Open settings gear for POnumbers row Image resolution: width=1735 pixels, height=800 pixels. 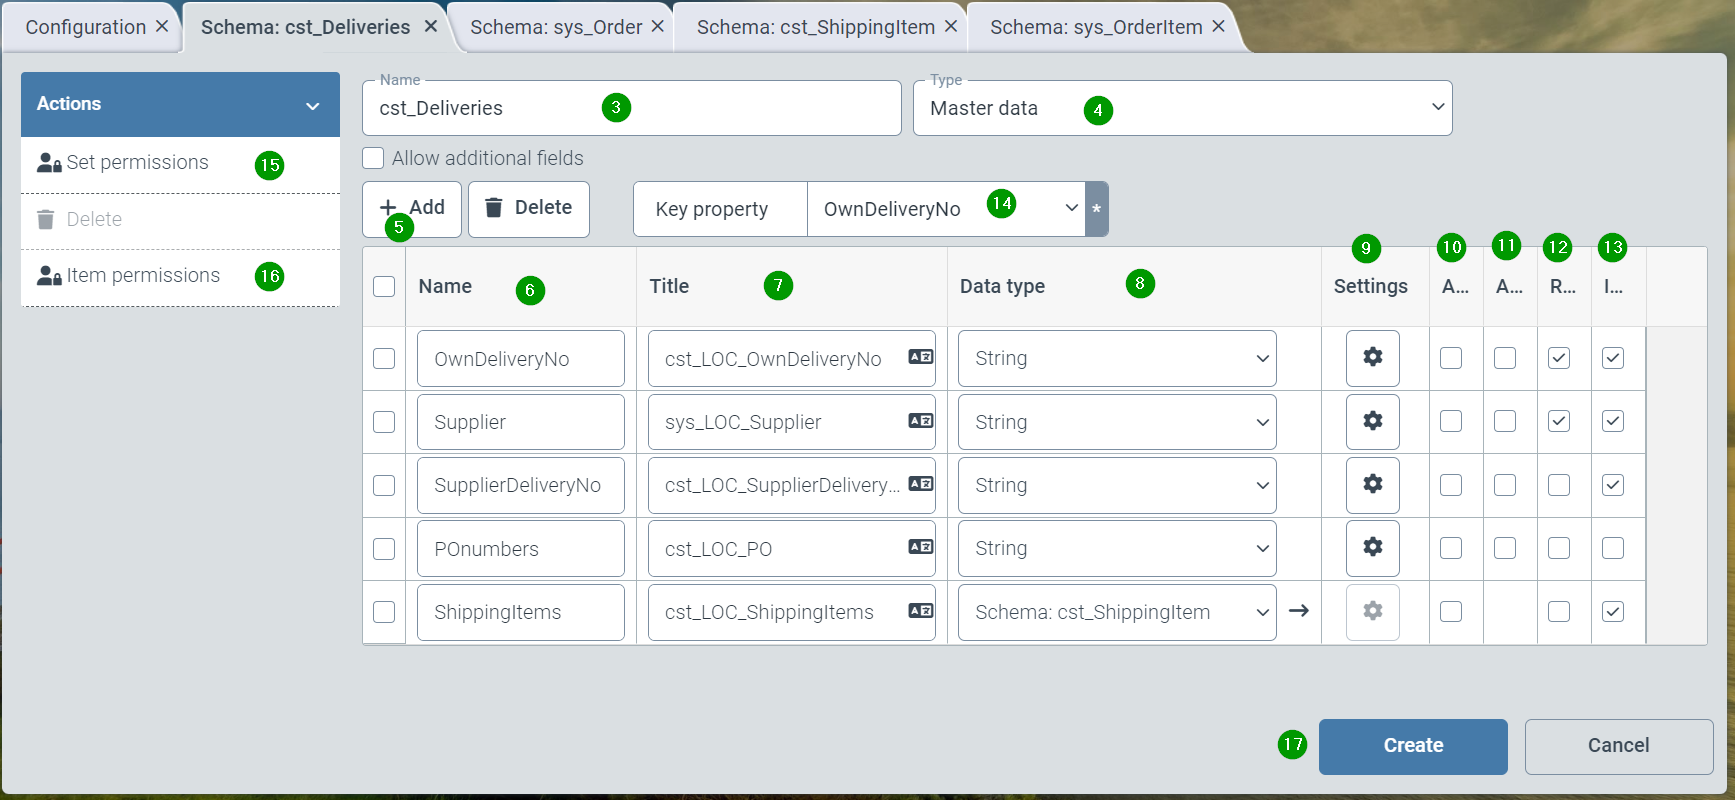1372,548
